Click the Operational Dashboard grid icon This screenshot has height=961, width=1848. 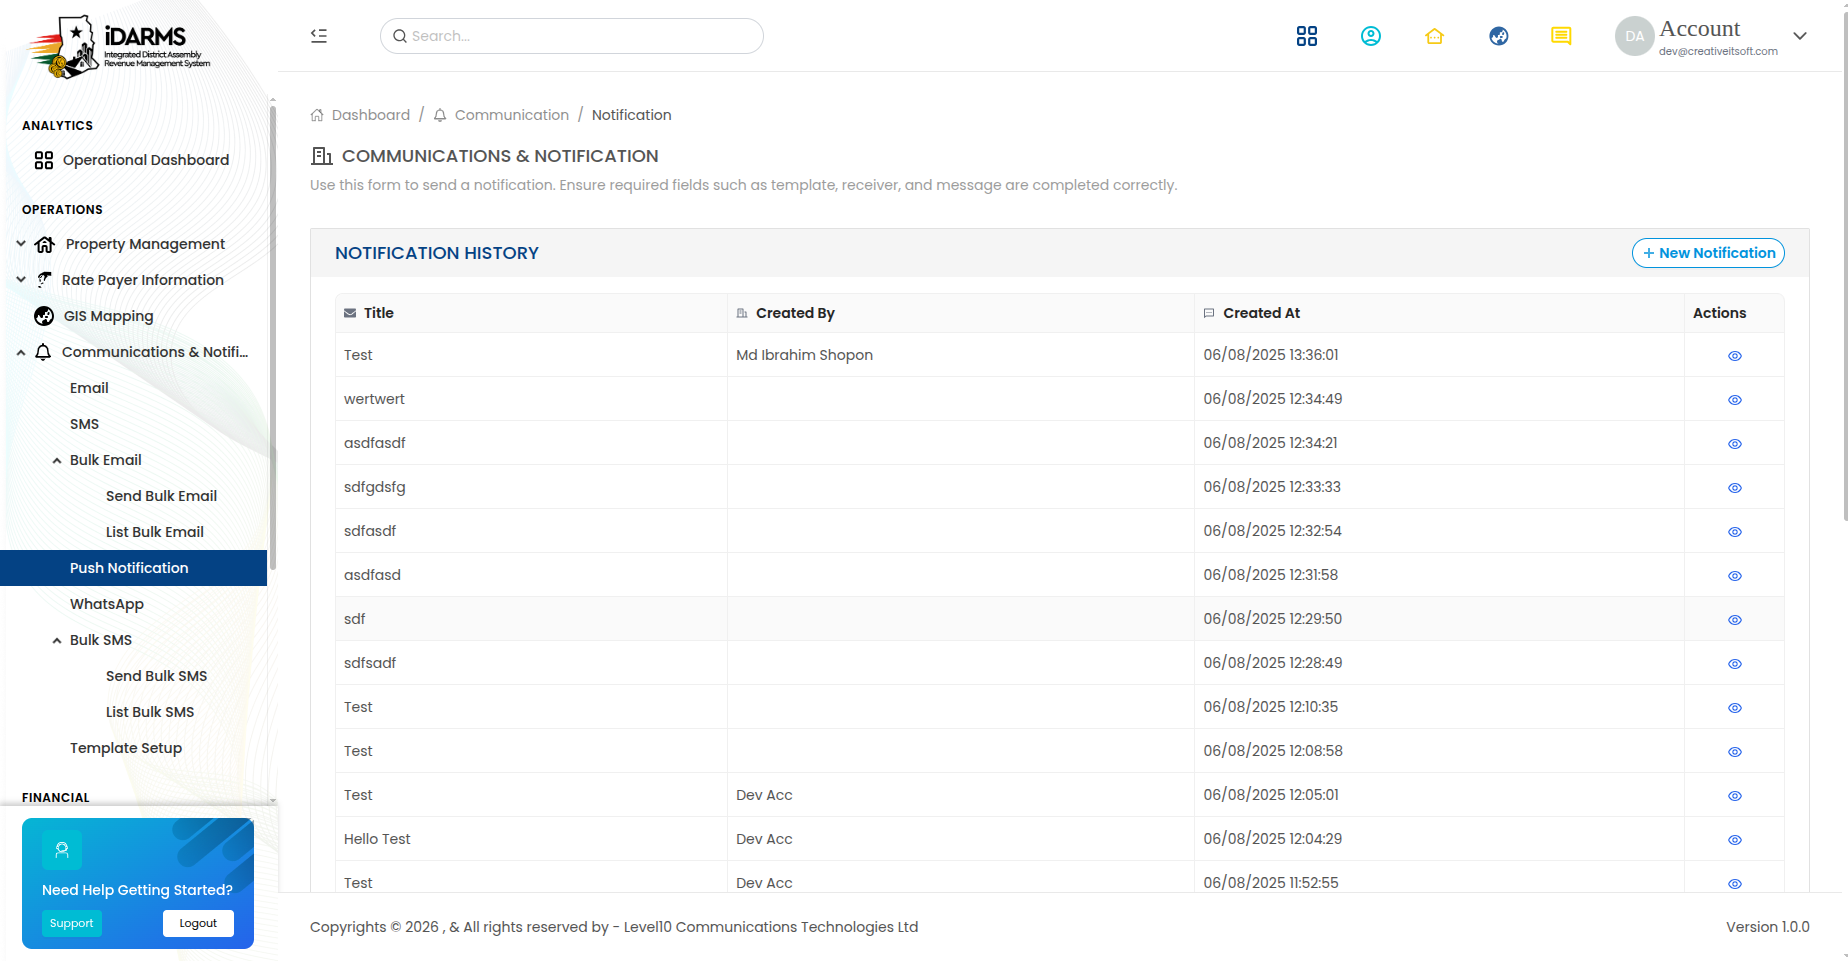point(44,160)
